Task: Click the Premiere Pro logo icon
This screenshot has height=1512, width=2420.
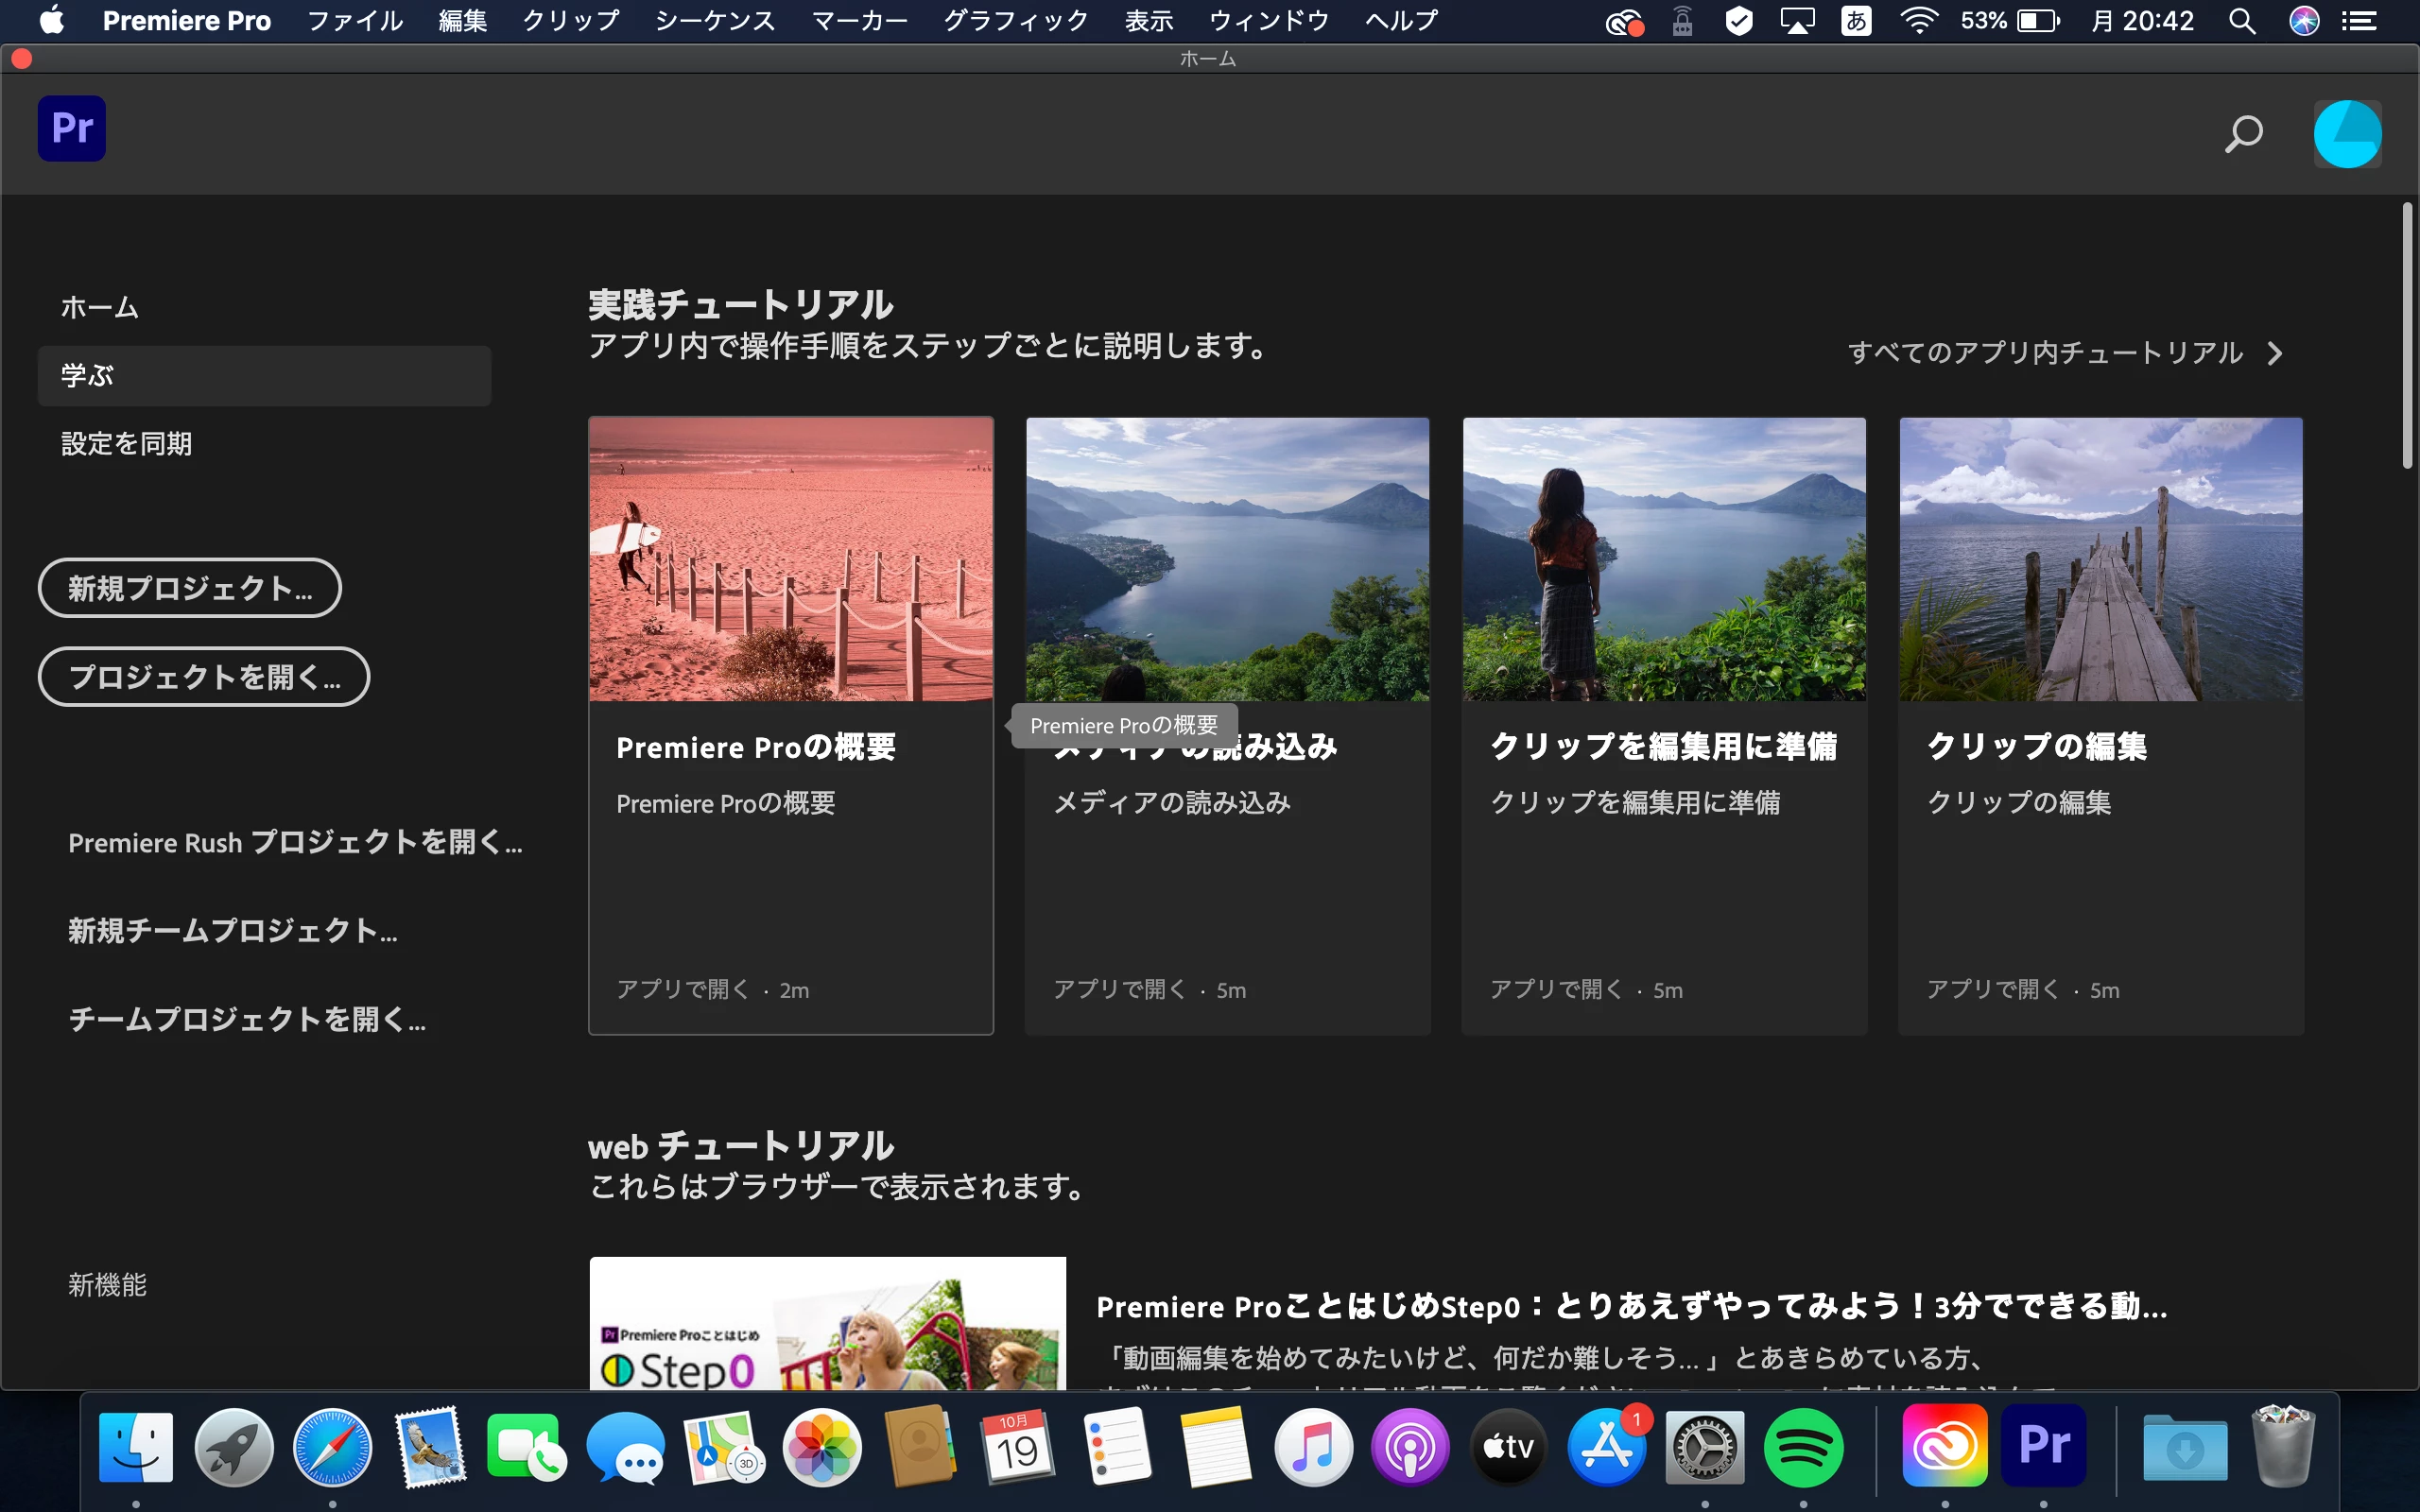Action: (71, 128)
